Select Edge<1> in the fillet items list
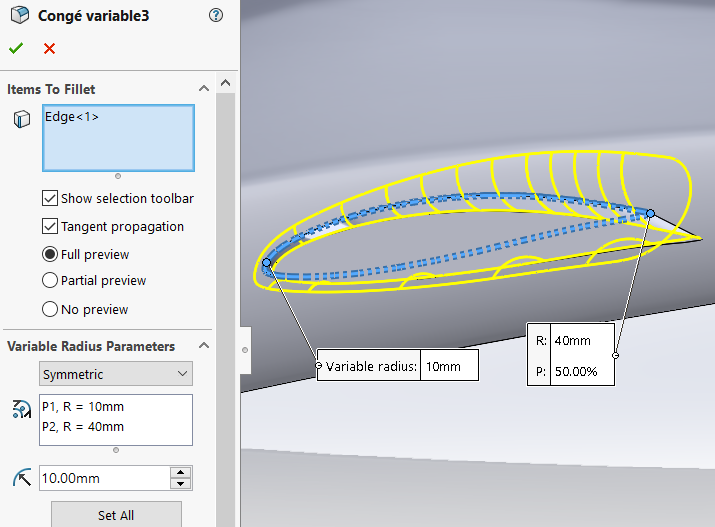715x527 pixels. click(72, 117)
